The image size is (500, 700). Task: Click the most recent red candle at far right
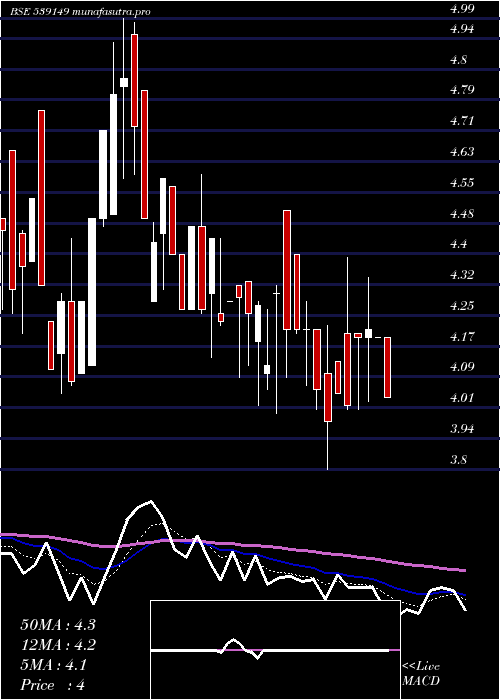pos(388,367)
